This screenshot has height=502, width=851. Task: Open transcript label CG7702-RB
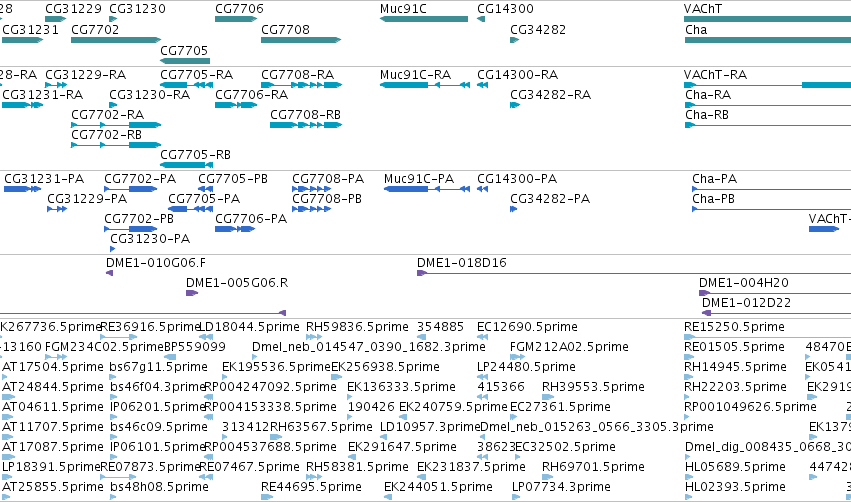tap(106, 135)
